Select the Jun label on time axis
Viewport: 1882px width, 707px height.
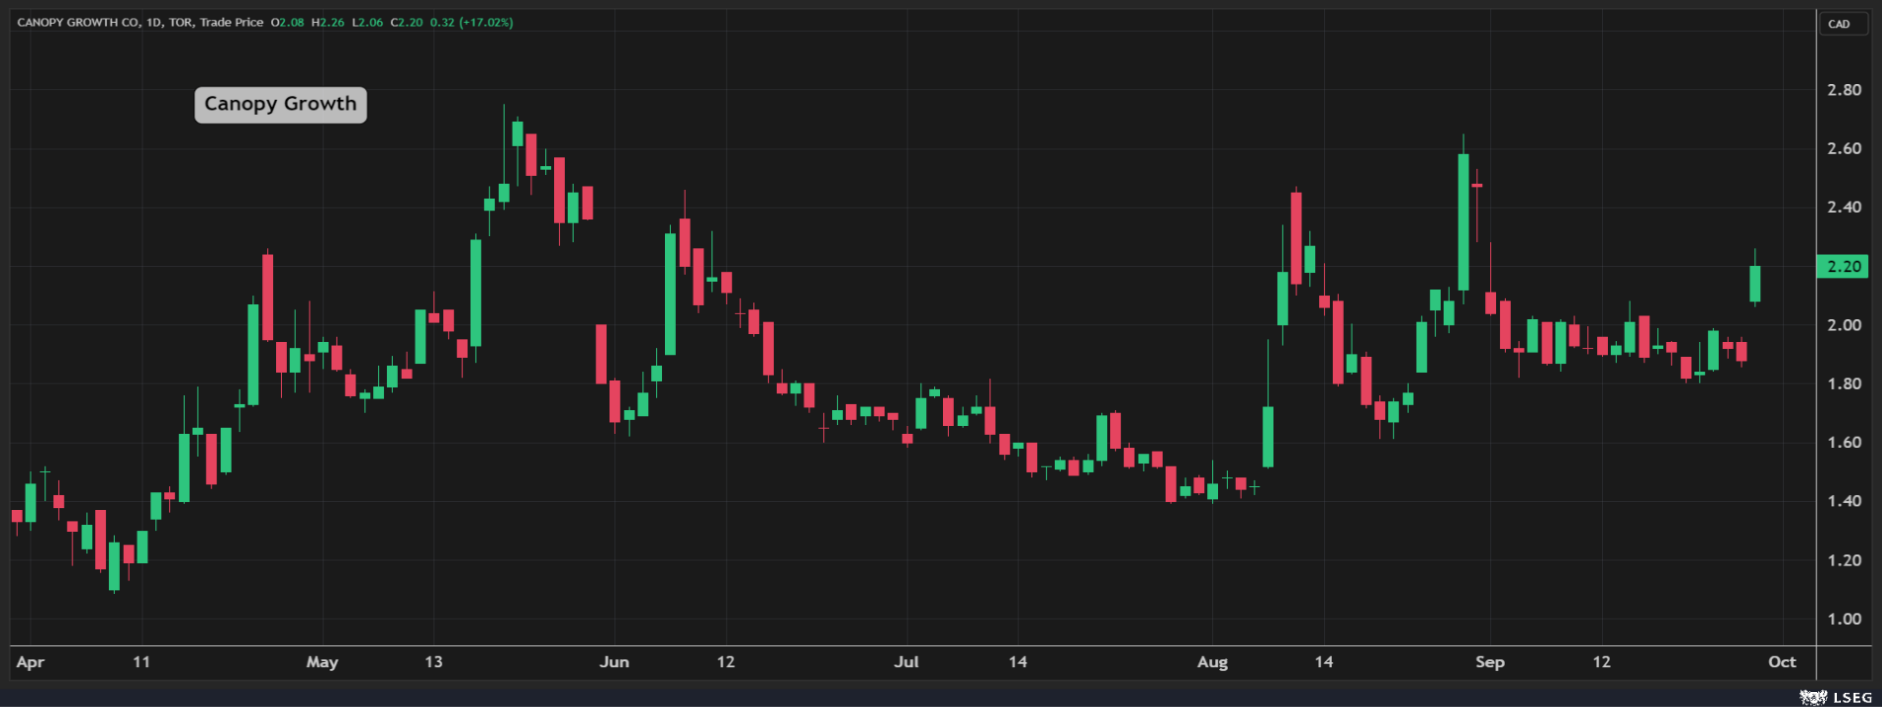614,662
